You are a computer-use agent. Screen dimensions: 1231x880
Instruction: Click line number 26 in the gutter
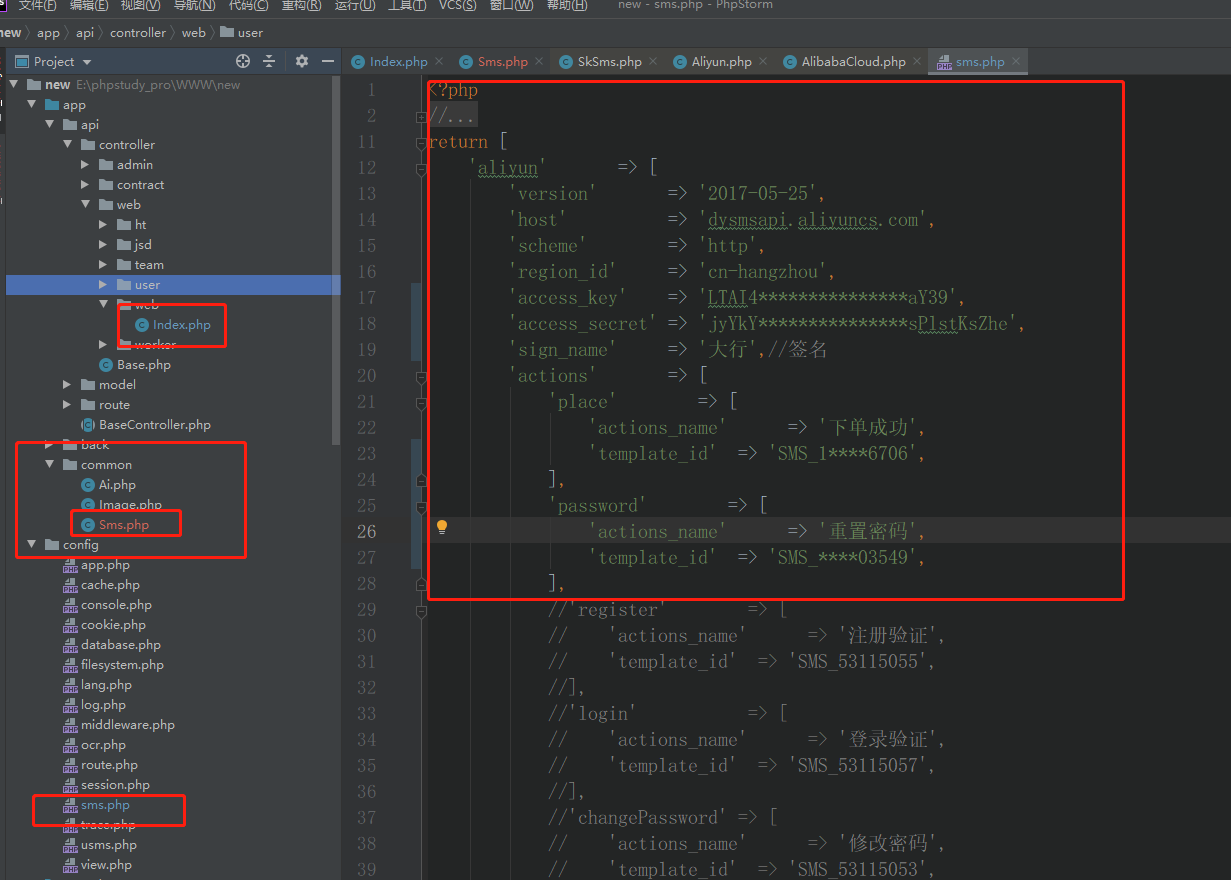pyautogui.click(x=366, y=531)
